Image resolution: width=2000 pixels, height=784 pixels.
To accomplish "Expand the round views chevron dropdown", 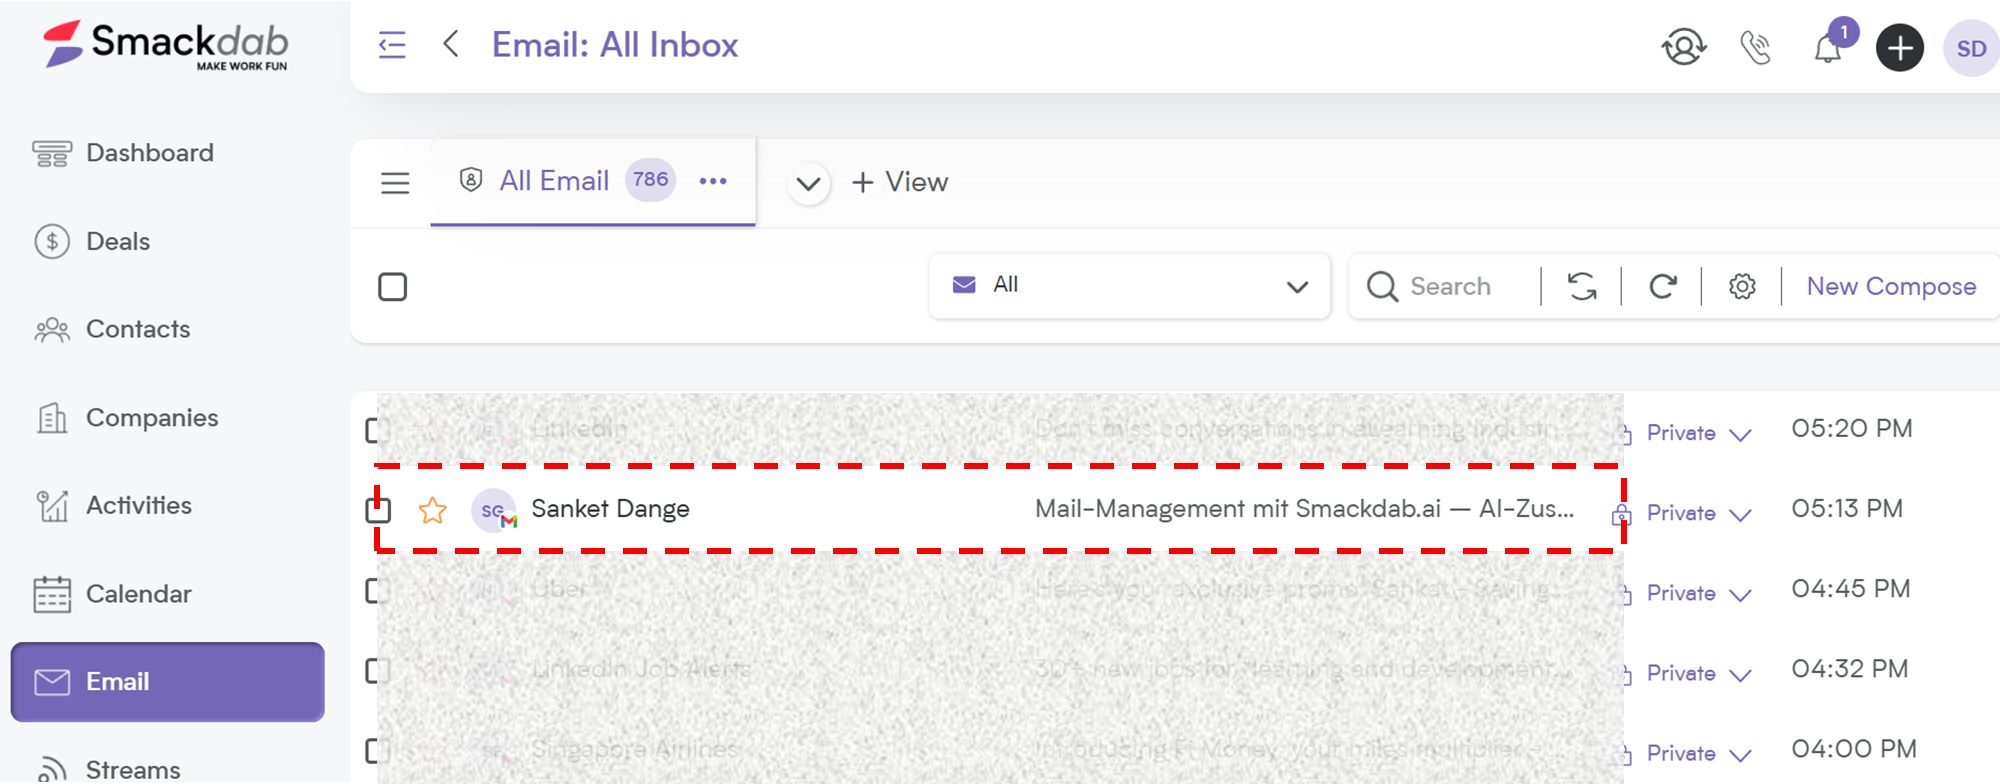I will pos(808,184).
